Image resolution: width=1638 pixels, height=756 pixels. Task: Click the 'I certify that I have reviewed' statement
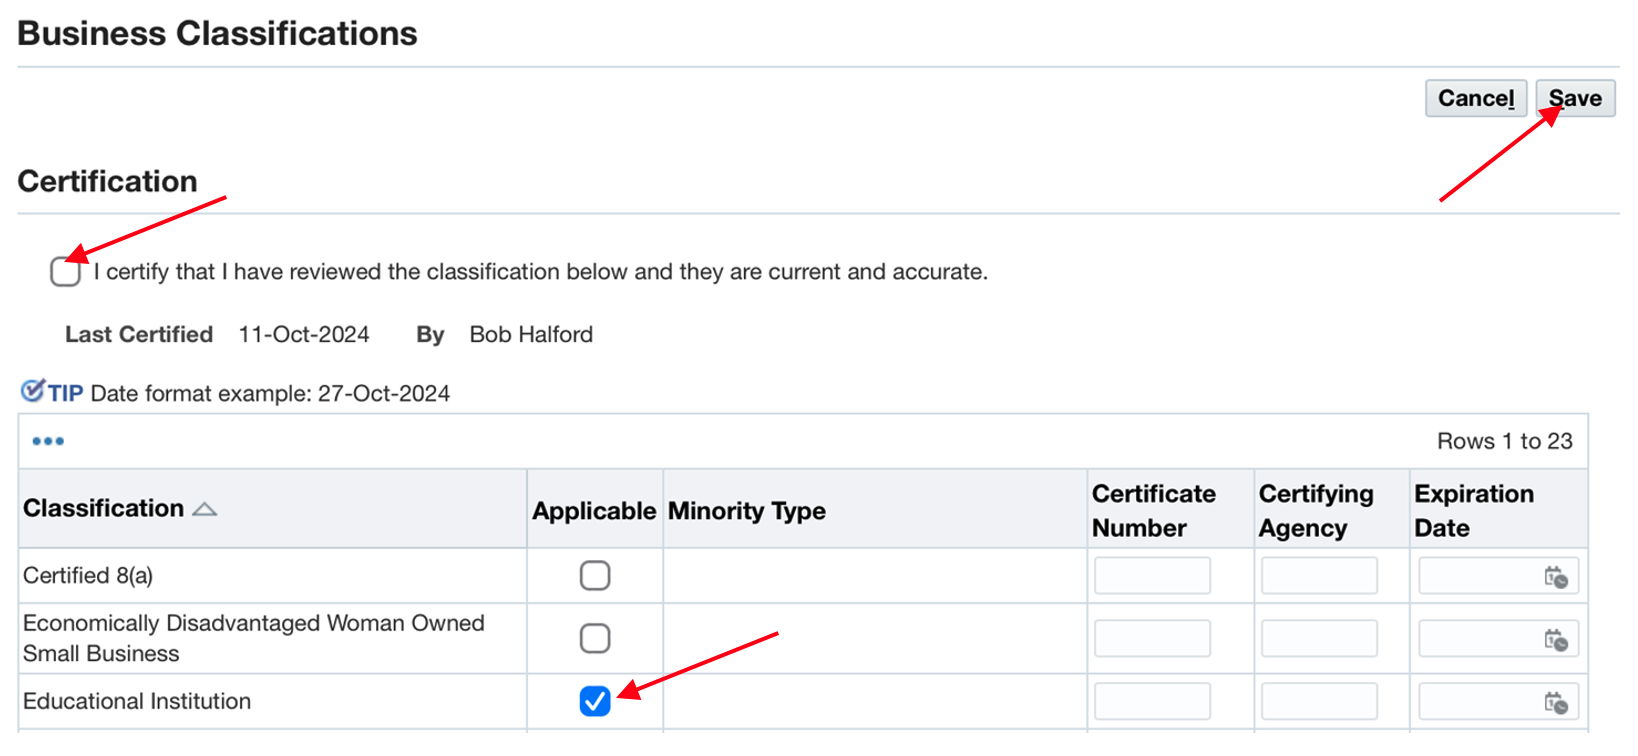pyautogui.click(x=540, y=272)
